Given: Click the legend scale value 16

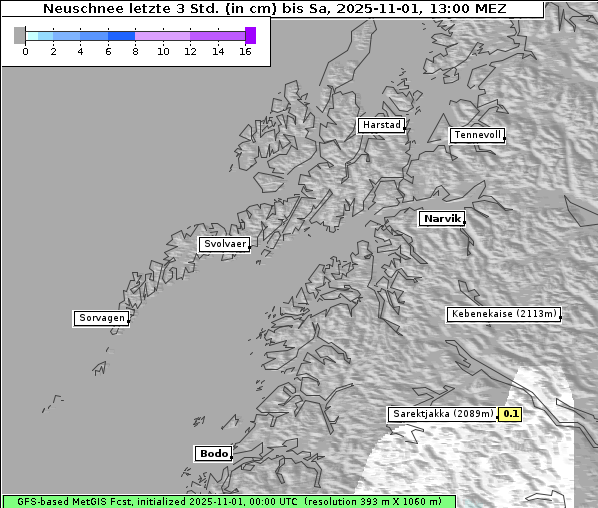Looking at the screenshot, I should (245, 51).
